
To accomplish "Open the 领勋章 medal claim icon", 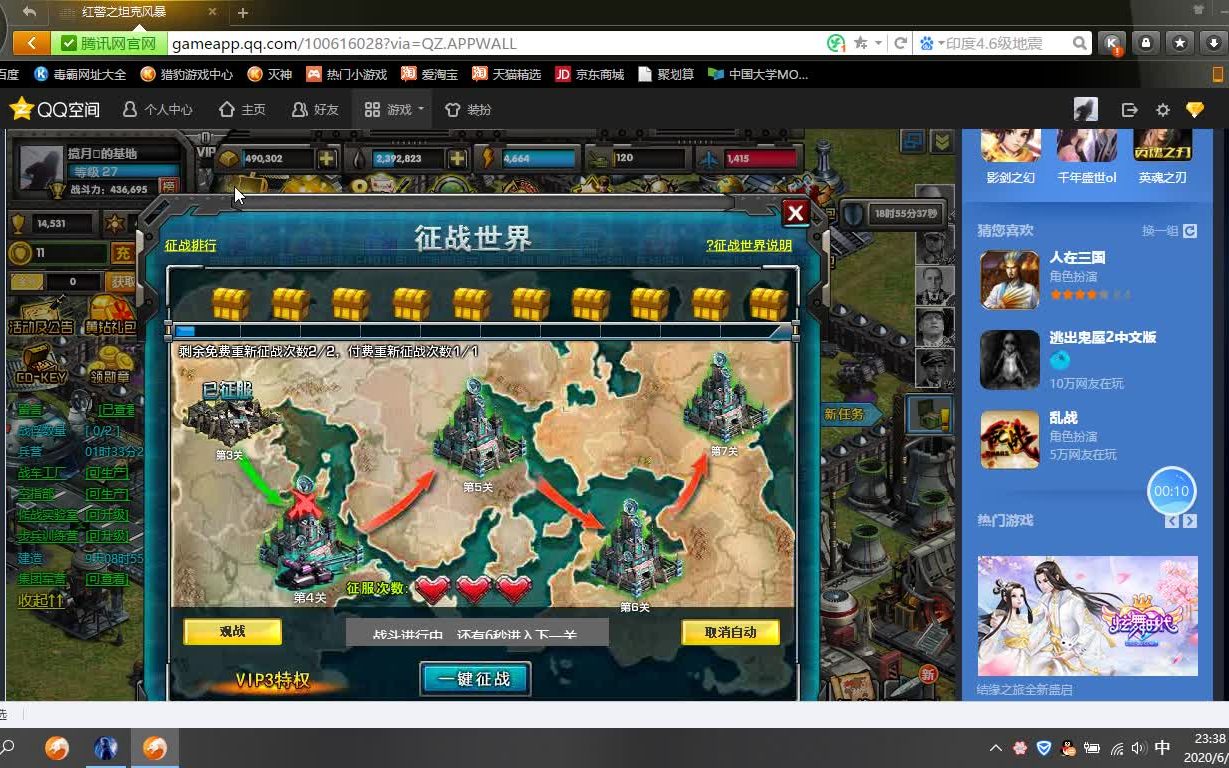I will click(110, 365).
